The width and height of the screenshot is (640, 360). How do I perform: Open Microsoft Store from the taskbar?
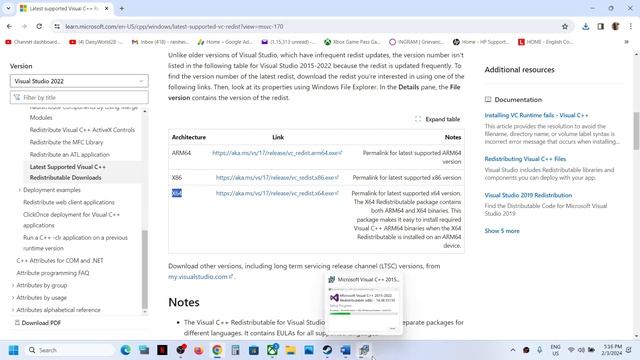[x=254, y=350]
